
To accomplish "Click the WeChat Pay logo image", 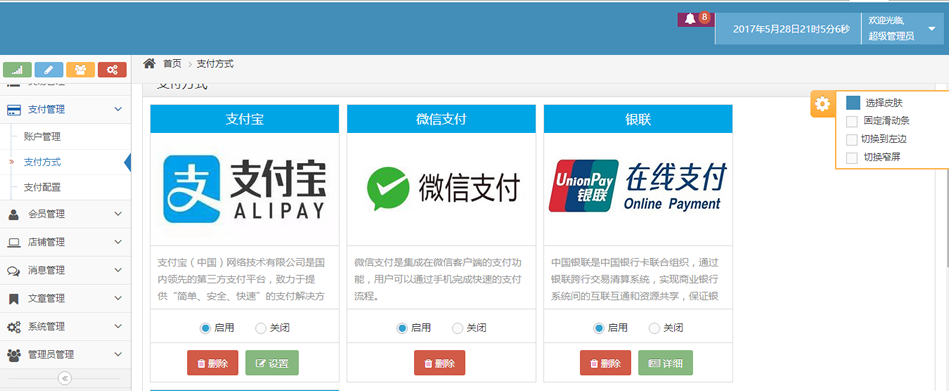I will 443,189.
